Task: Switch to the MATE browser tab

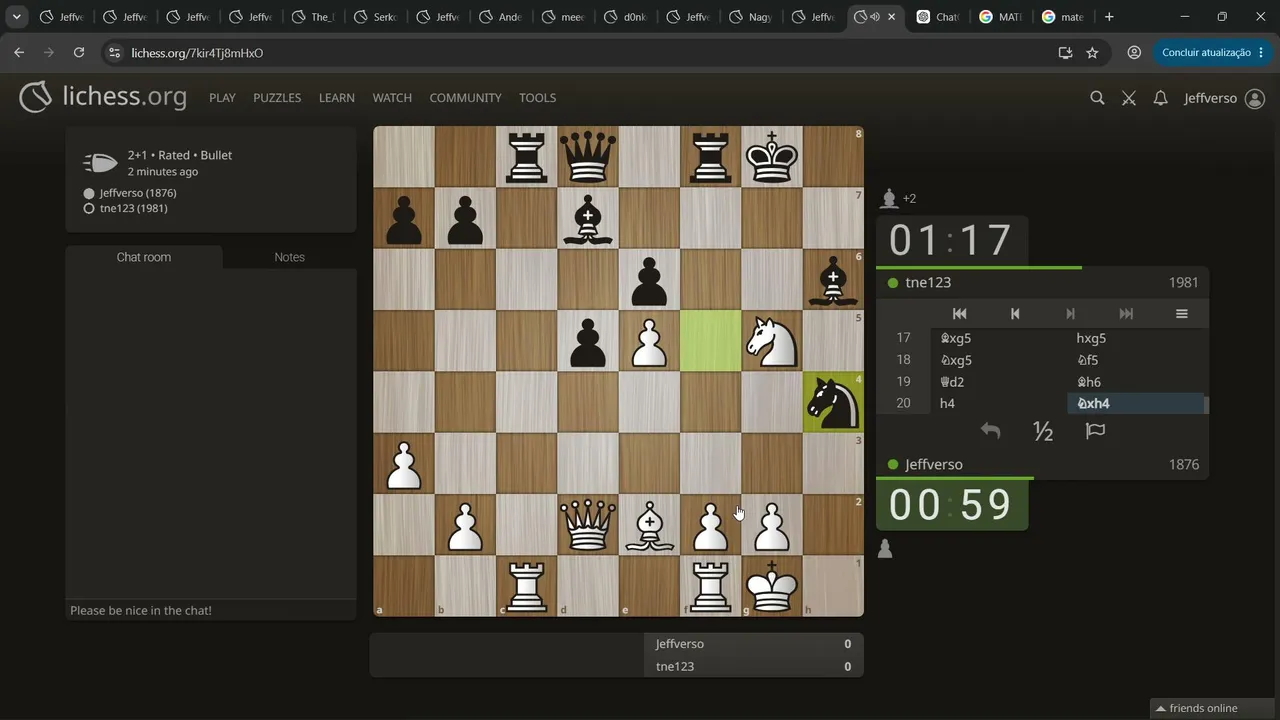Action: click(1000, 17)
